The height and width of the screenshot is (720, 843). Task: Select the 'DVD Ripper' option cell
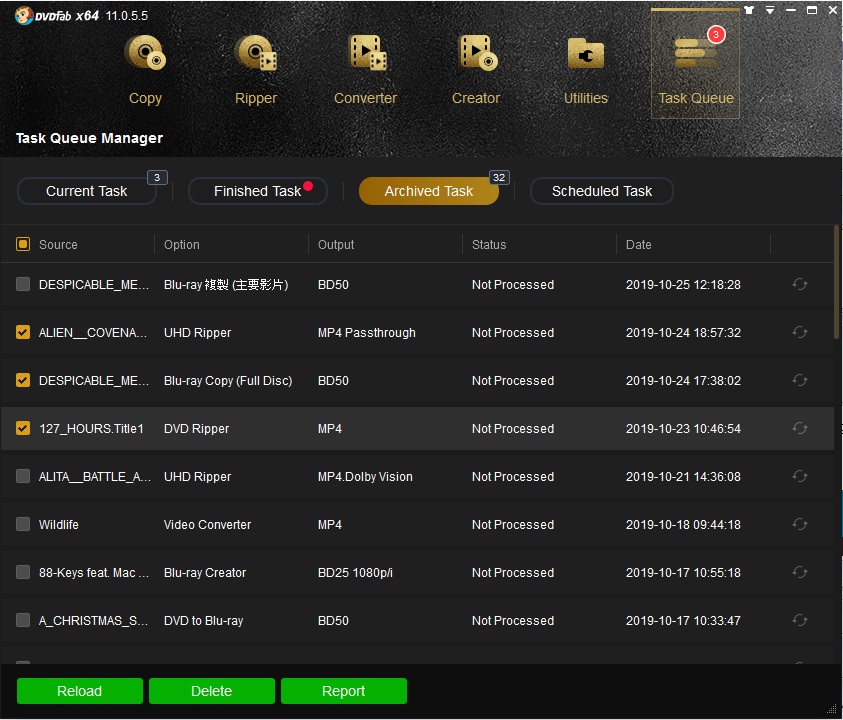pyautogui.click(x=196, y=429)
